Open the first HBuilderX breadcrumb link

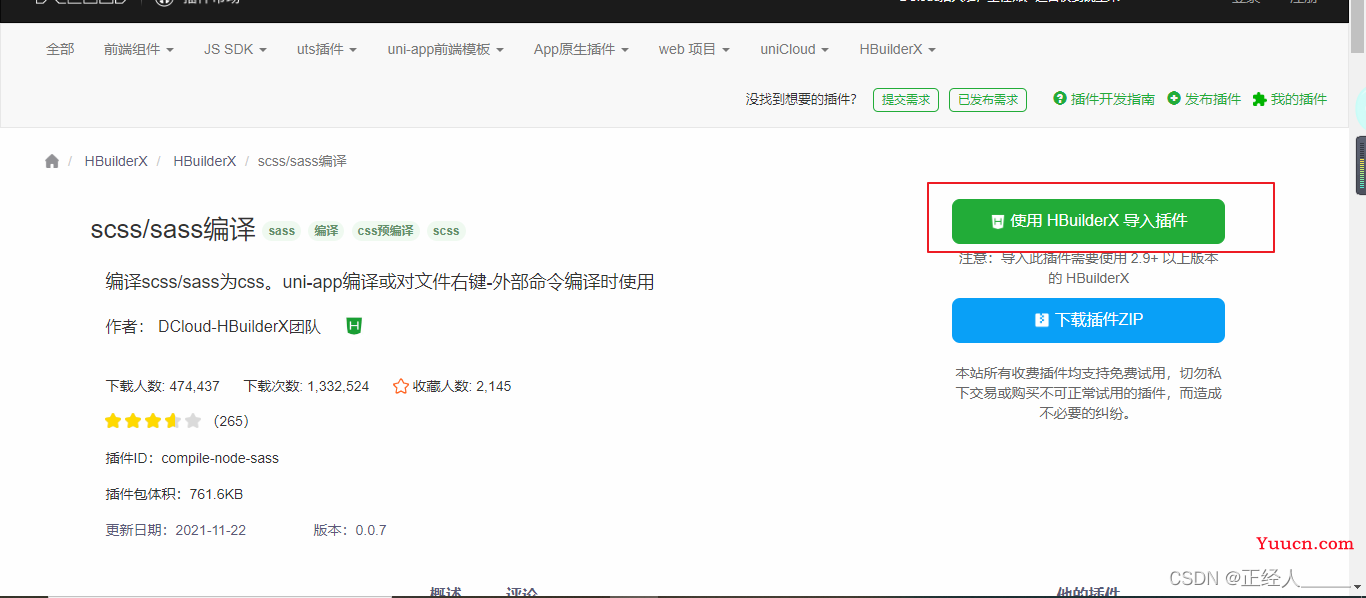click(116, 161)
